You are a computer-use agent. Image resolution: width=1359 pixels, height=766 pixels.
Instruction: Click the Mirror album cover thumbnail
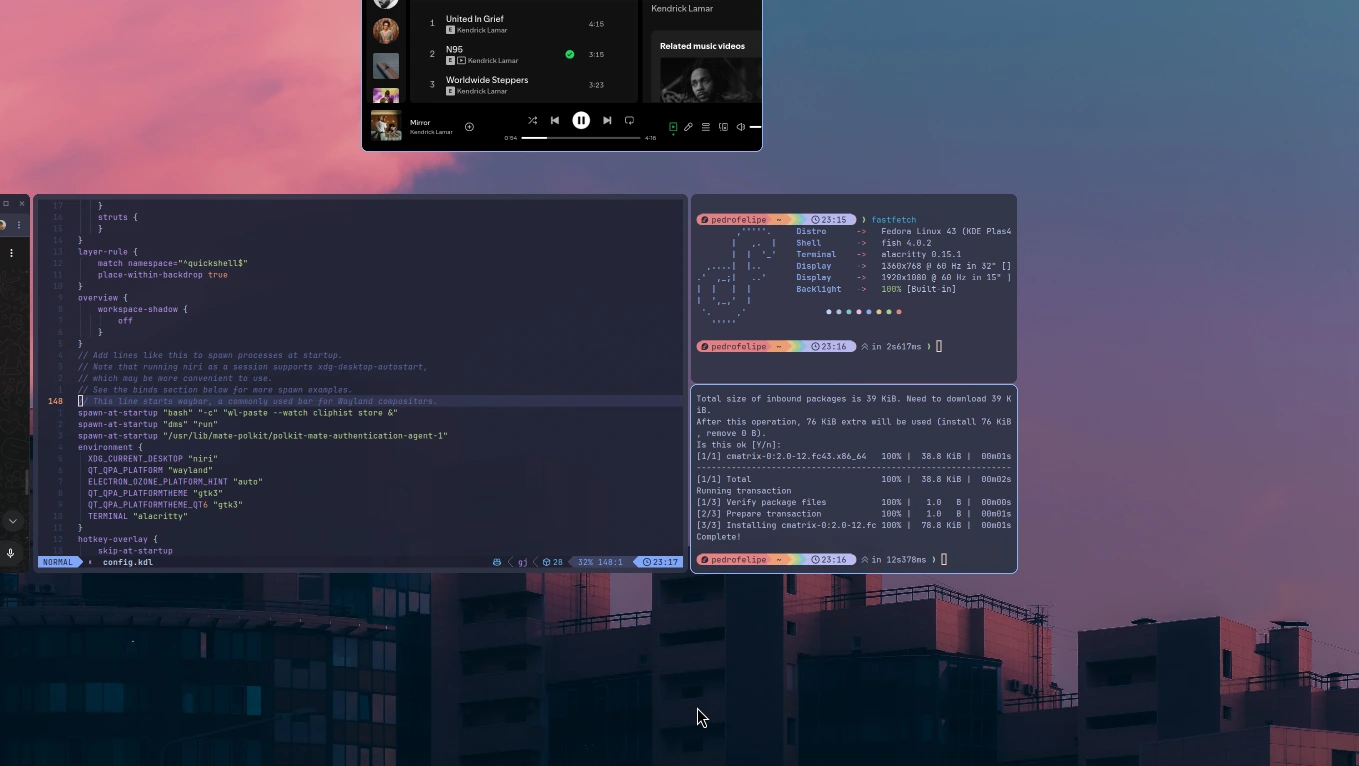(x=386, y=126)
